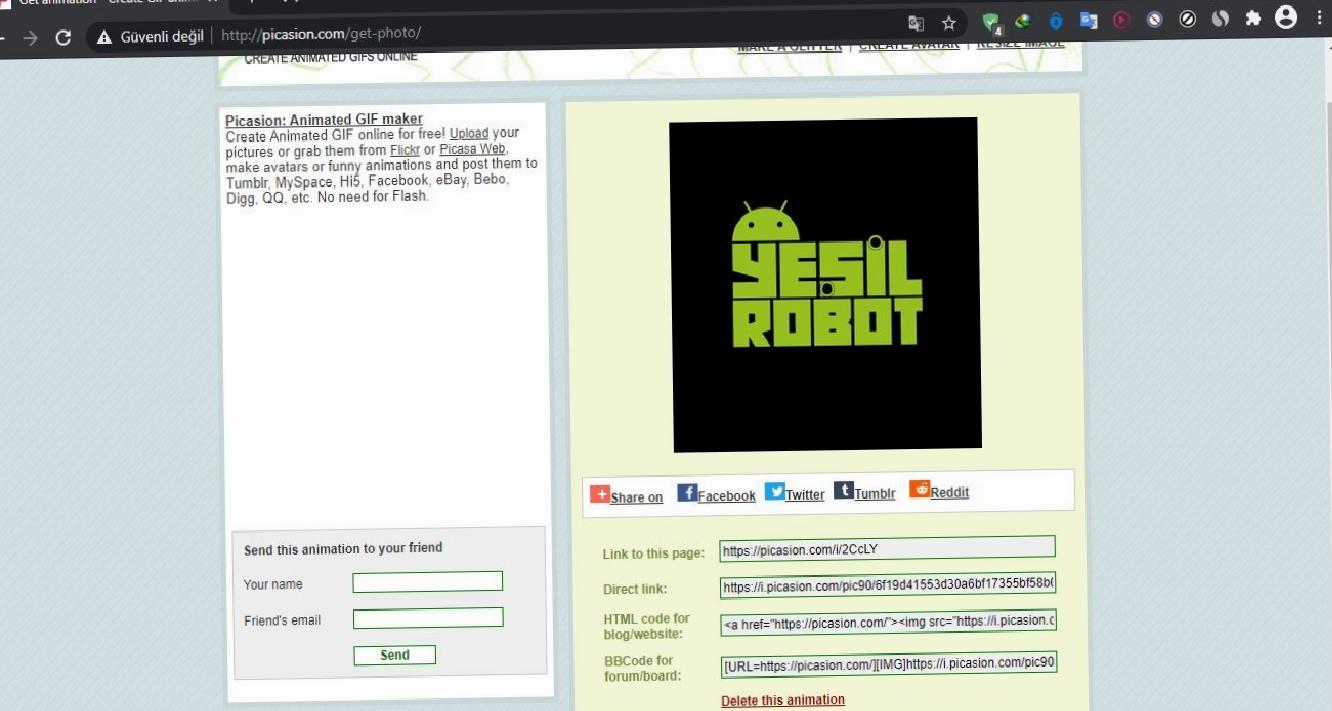The height and width of the screenshot is (711, 1332).
Task: Select the Link to this page field
Action: (x=887, y=548)
